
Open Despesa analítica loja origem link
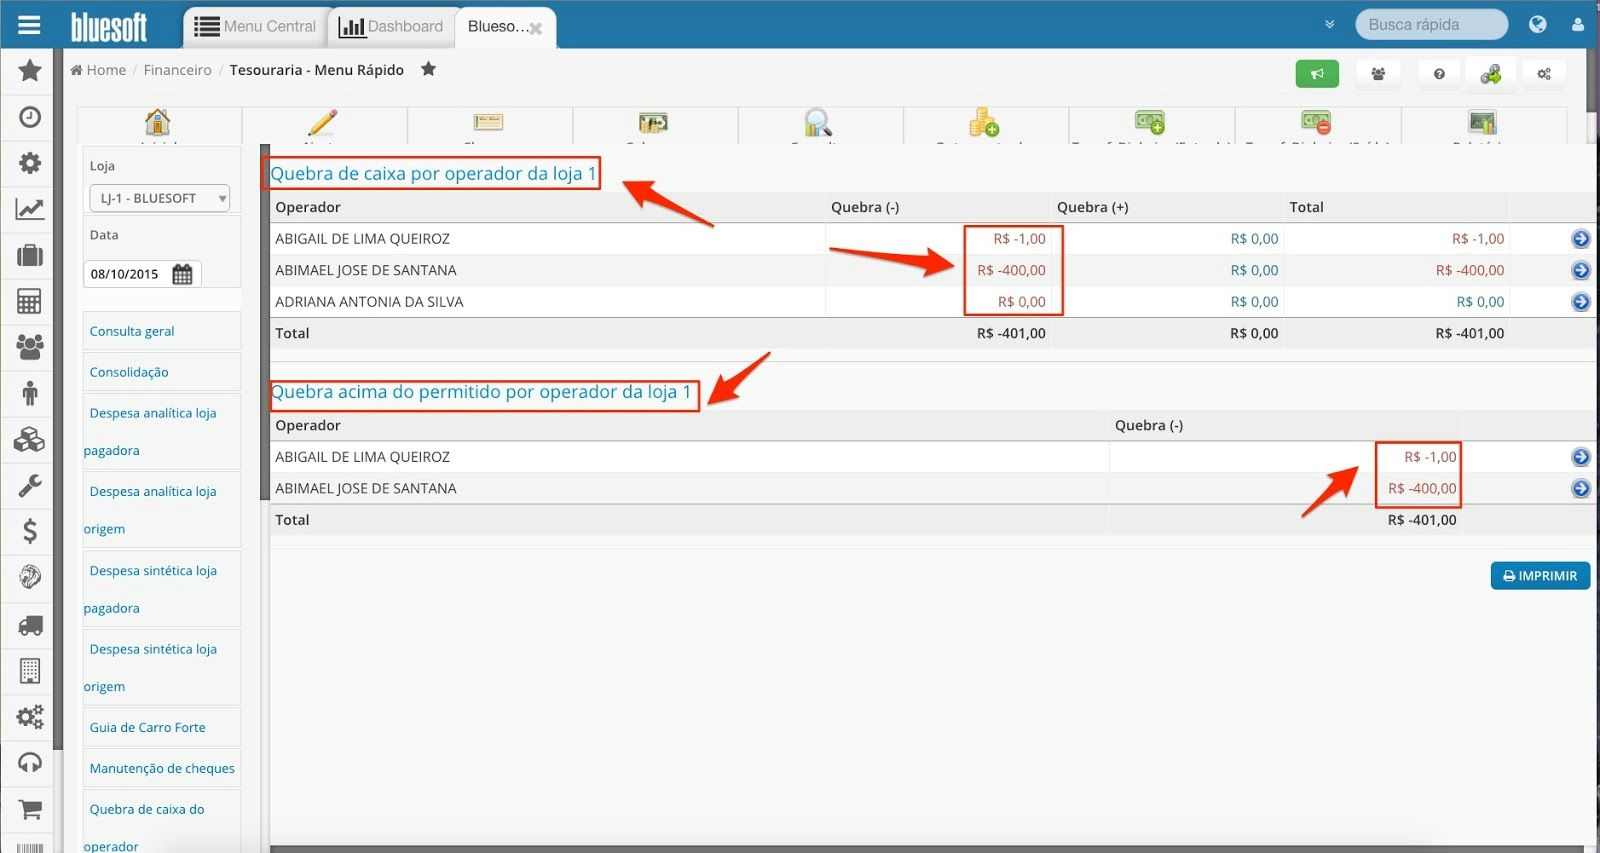(152, 510)
